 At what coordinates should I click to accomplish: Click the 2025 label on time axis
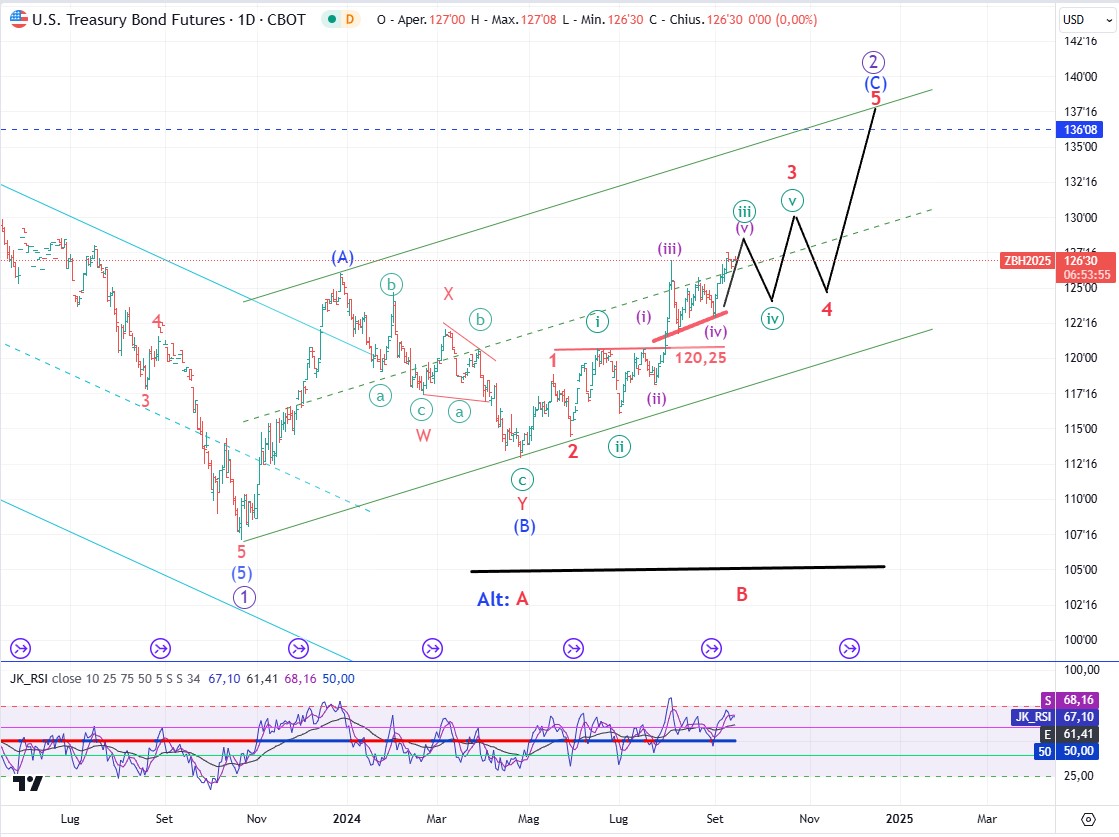pos(899,818)
